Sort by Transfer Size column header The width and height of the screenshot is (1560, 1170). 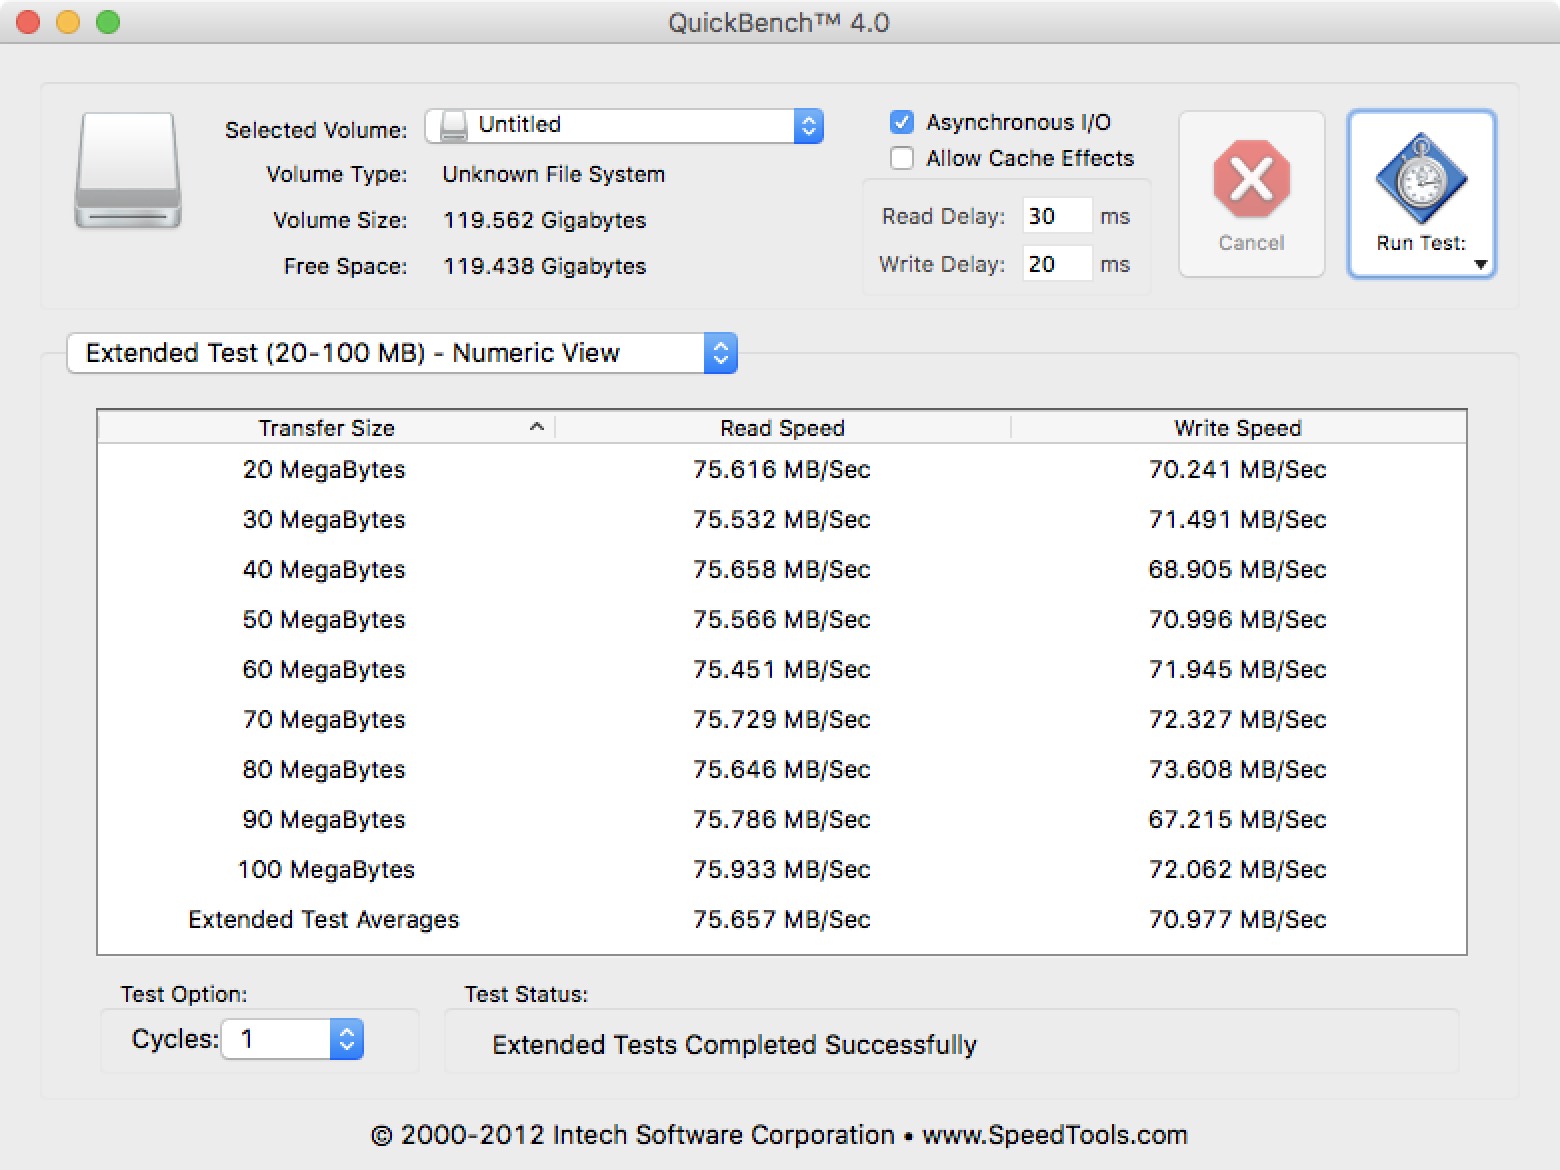[x=327, y=428]
